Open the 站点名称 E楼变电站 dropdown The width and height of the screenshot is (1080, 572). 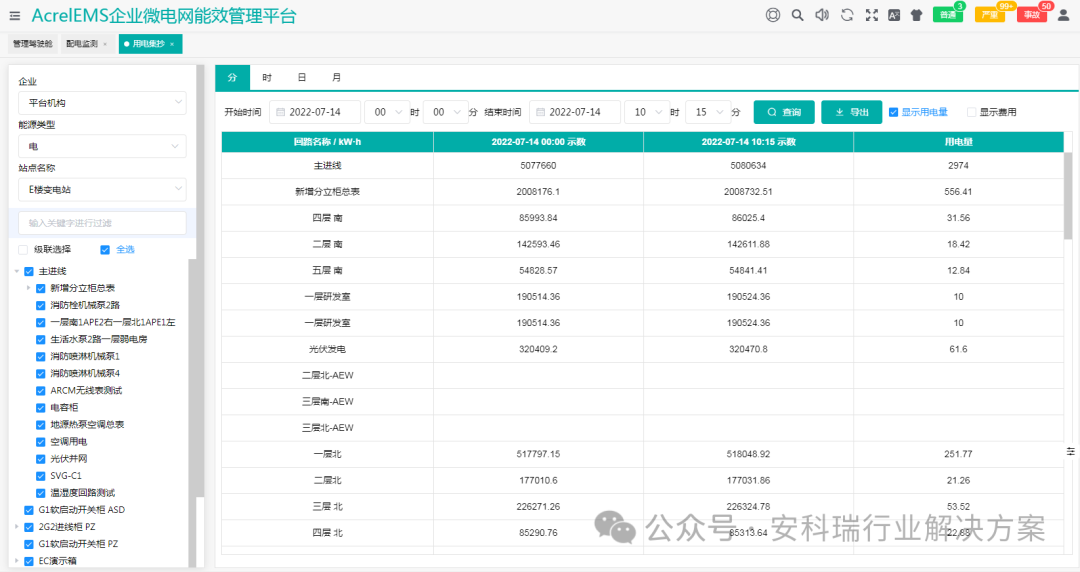click(102, 189)
